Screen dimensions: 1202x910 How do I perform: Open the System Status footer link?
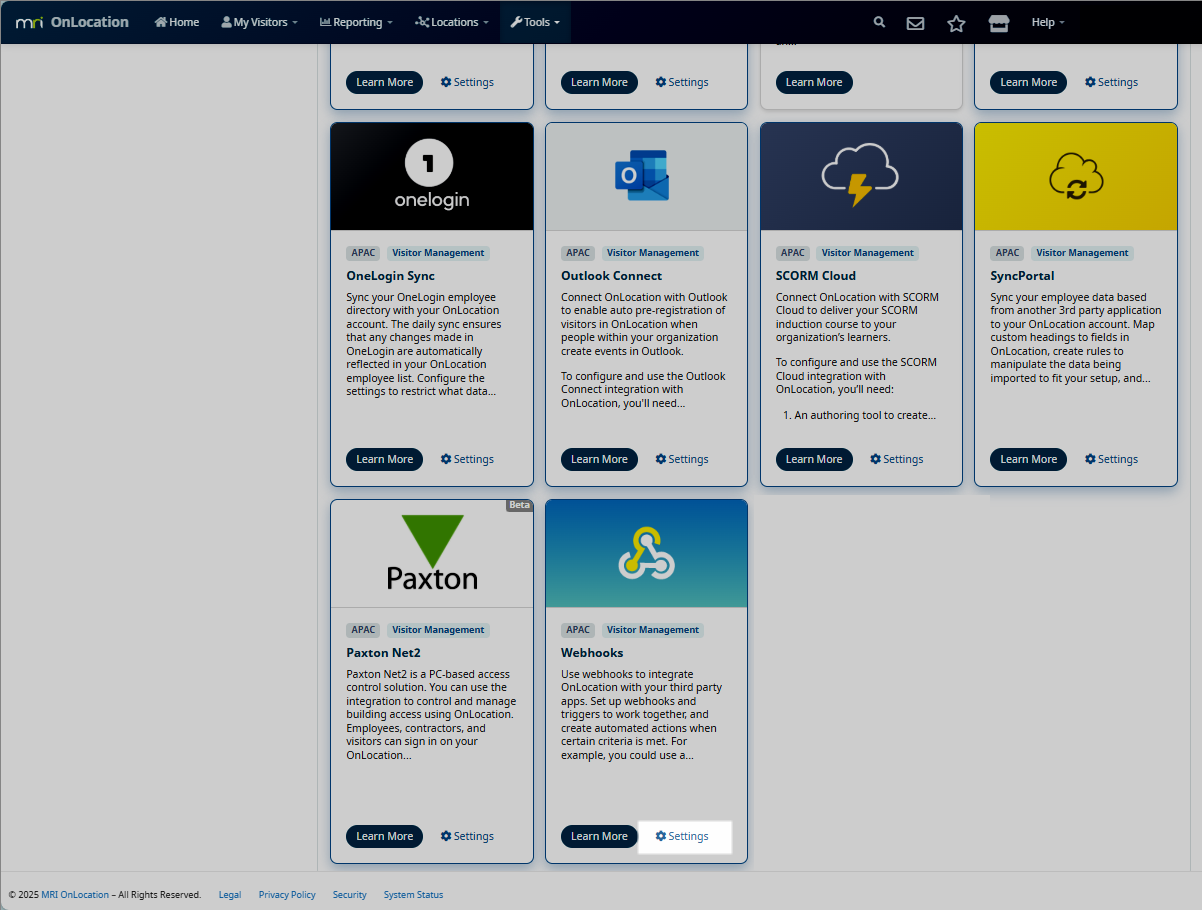point(413,895)
